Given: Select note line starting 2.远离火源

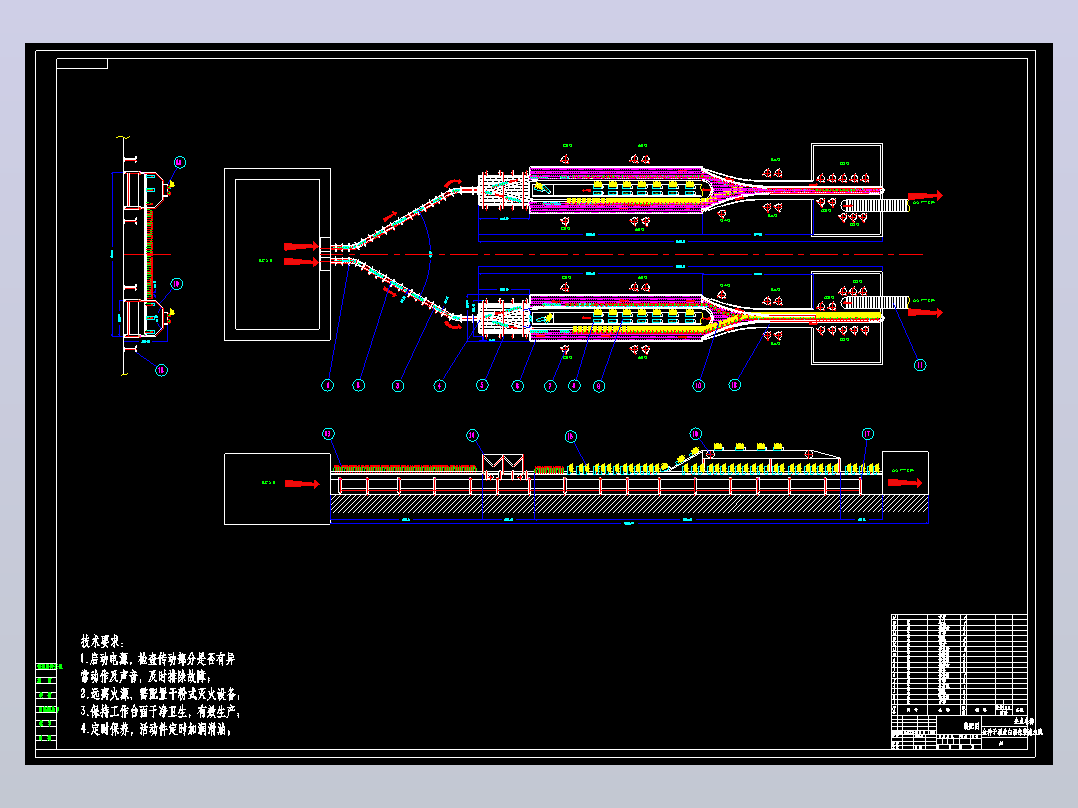Looking at the screenshot, I should [160, 694].
